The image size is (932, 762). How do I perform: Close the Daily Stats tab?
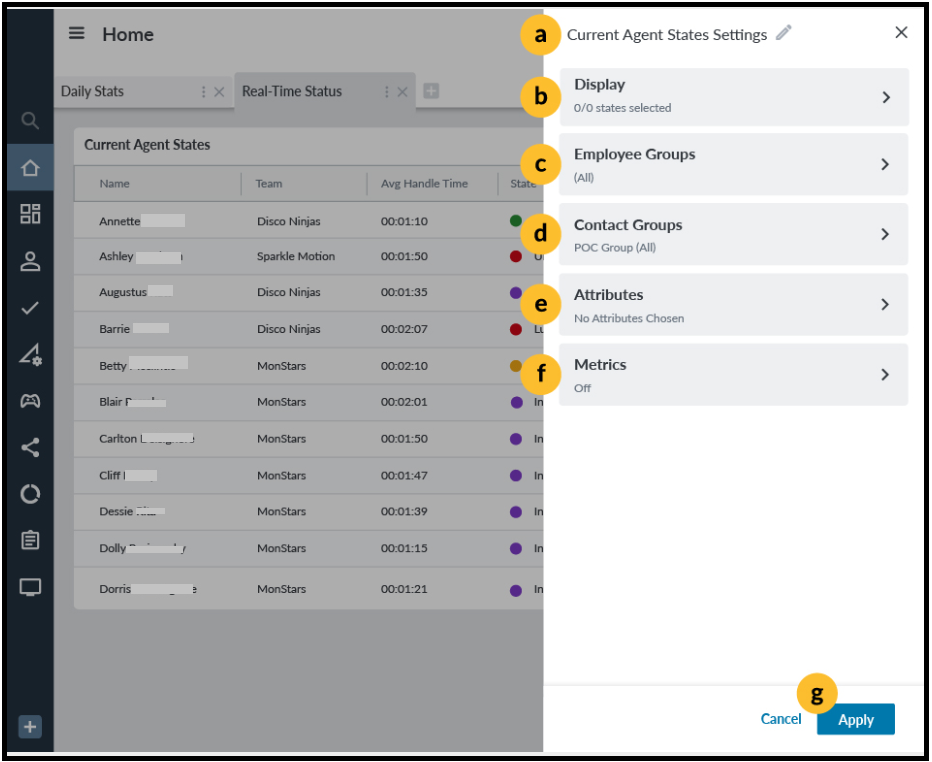(x=219, y=92)
